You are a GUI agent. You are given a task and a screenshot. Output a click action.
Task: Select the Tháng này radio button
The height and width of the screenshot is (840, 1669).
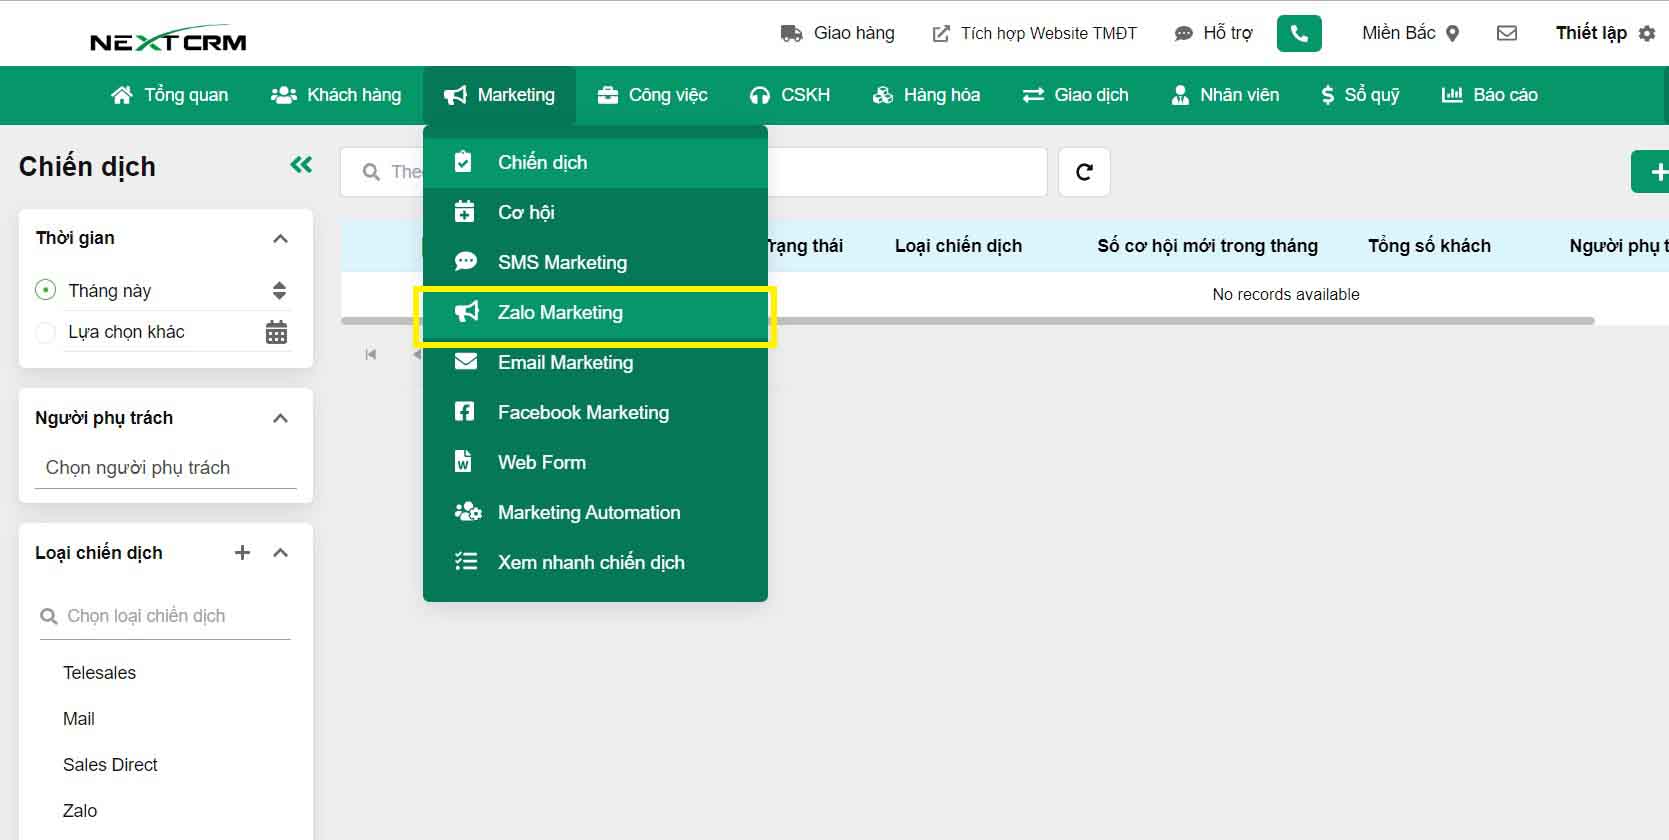(x=45, y=291)
